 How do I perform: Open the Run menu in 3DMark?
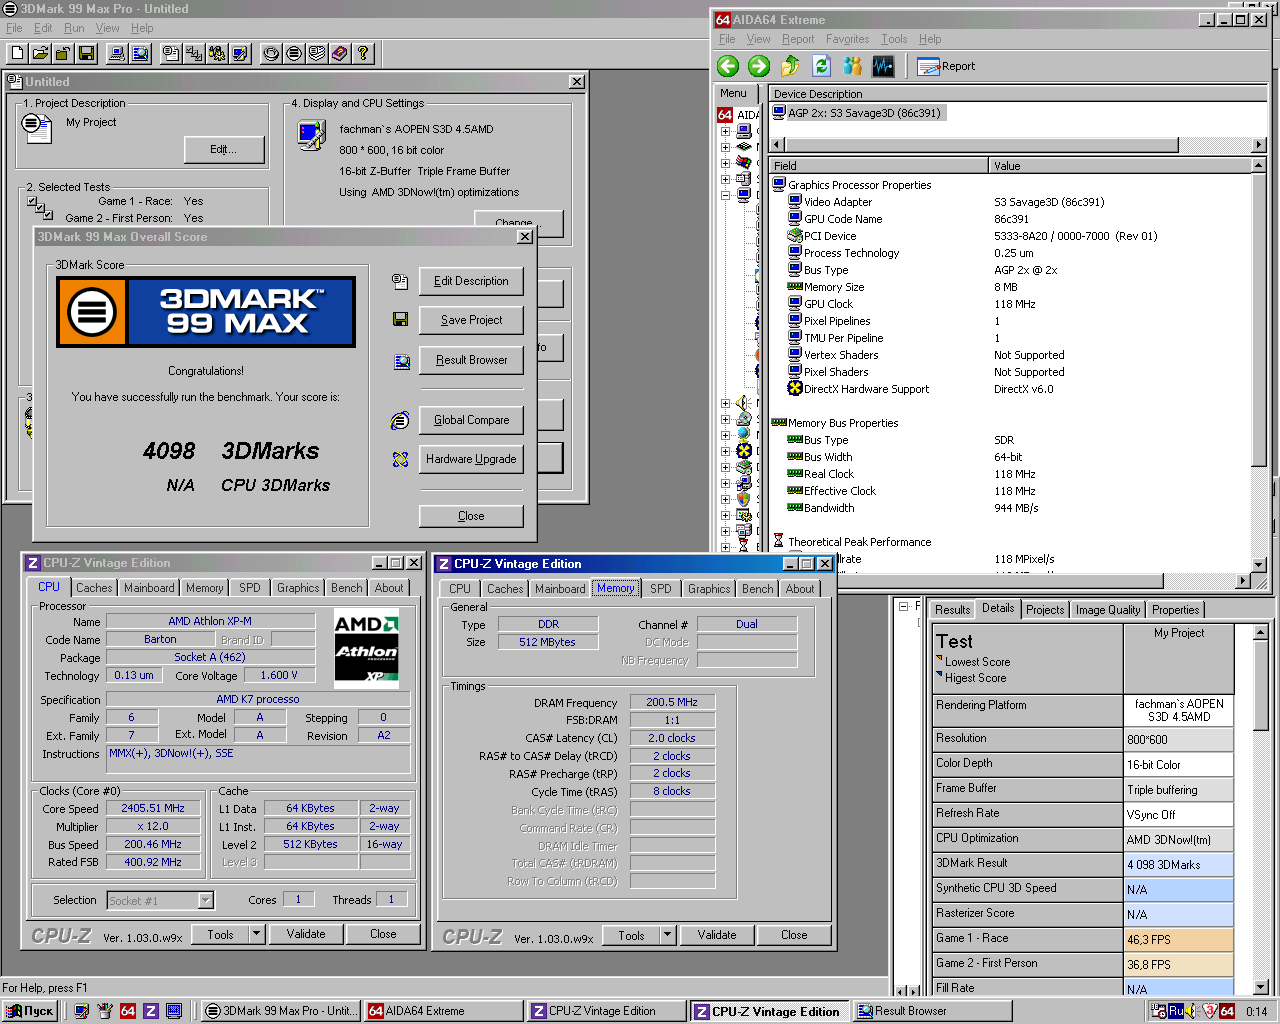point(74,28)
